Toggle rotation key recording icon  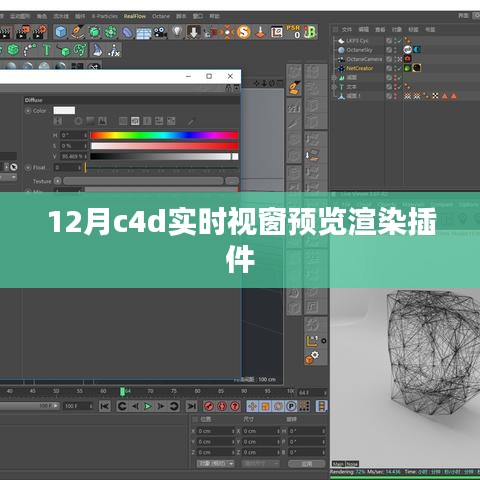pyautogui.click(x=278, y=406)
